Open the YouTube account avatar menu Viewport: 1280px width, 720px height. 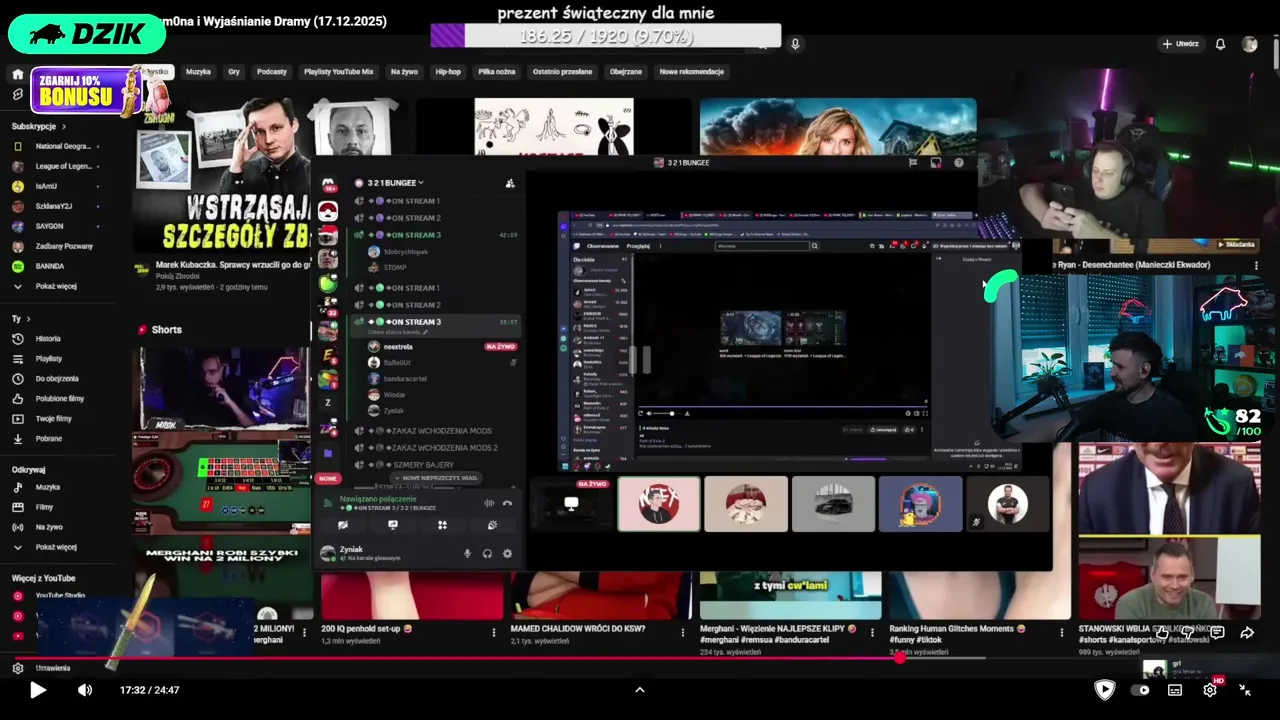[1250, 44]
